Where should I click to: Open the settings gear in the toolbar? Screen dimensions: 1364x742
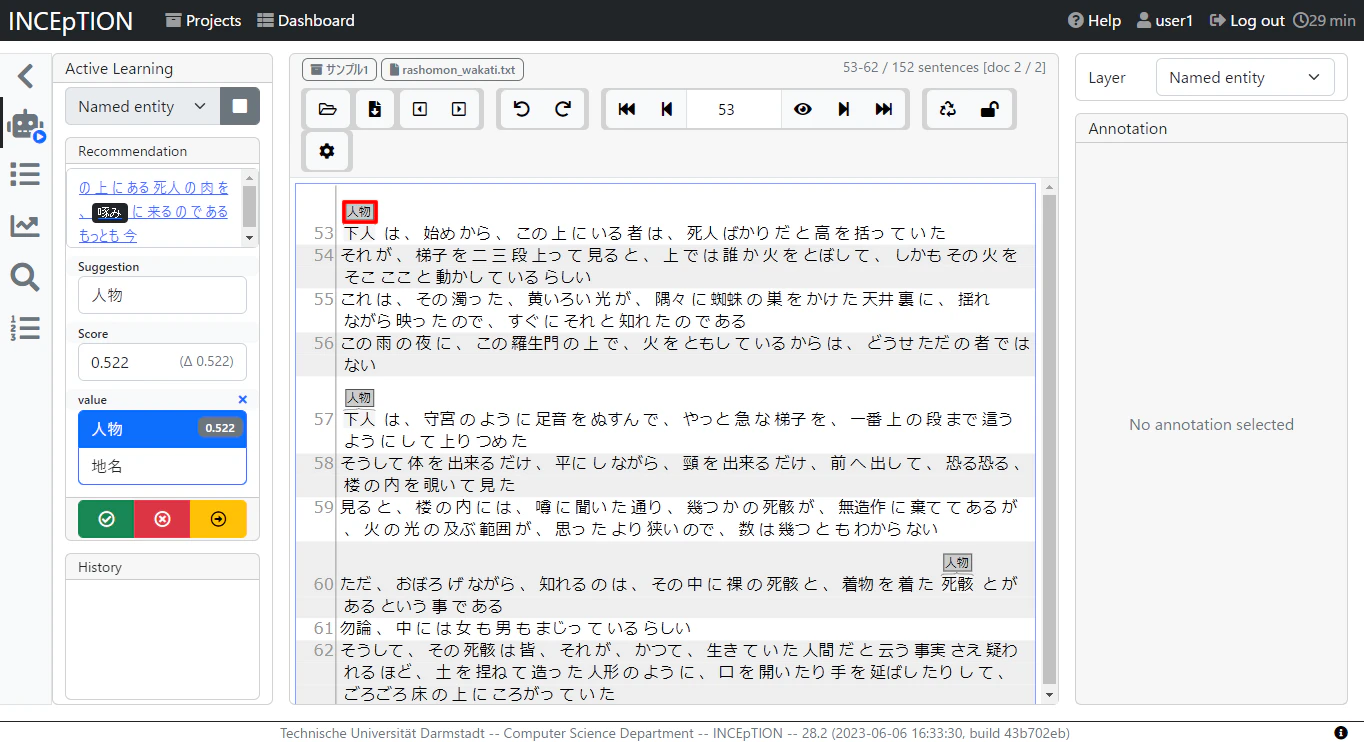point(327,151)
